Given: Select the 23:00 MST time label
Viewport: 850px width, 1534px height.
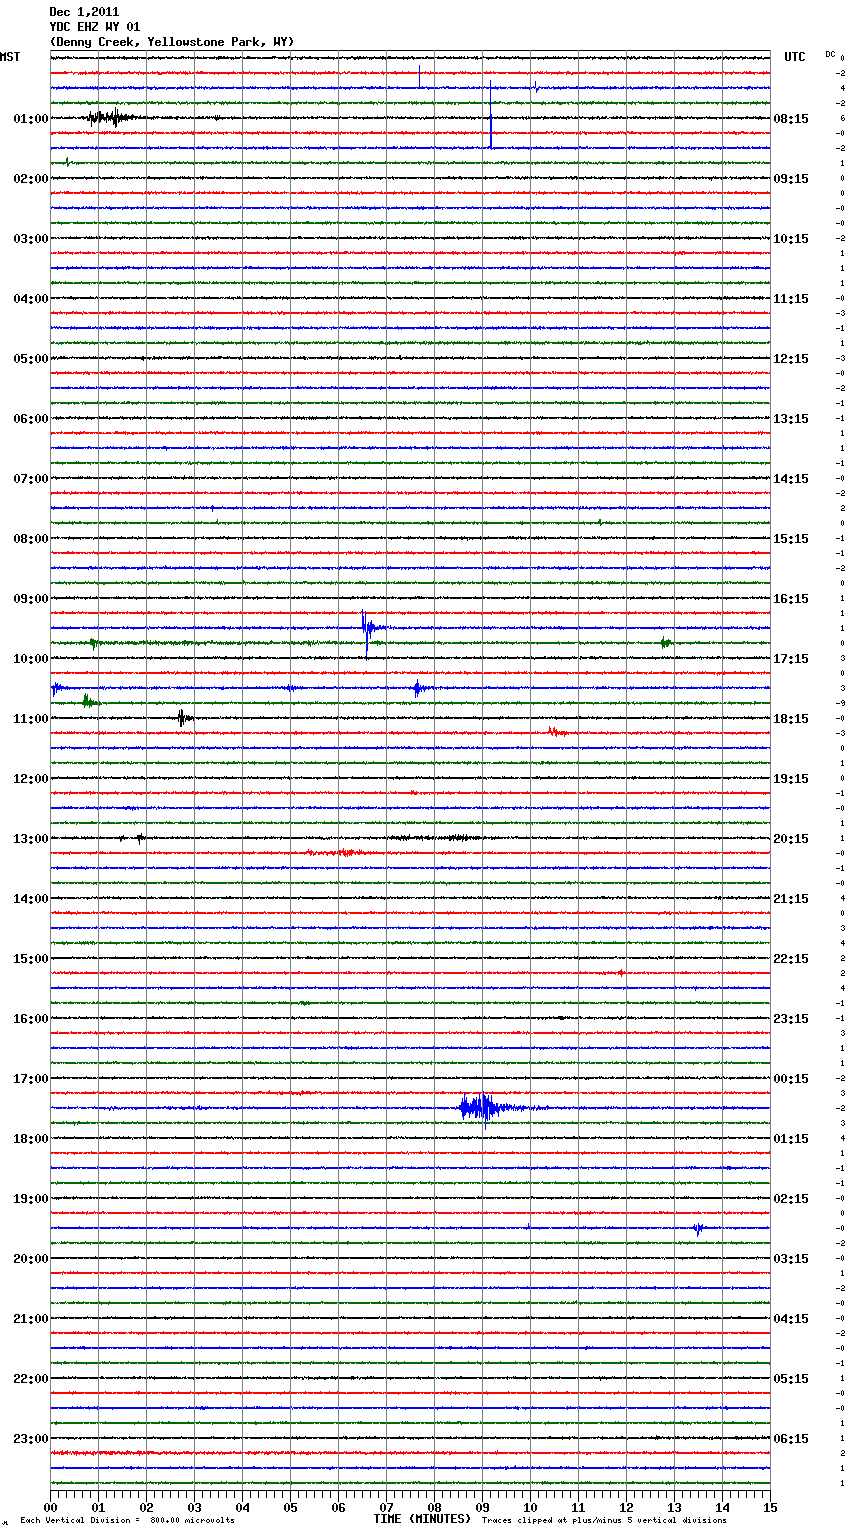Looking at the screenshot, I should tap(31, 1439).
